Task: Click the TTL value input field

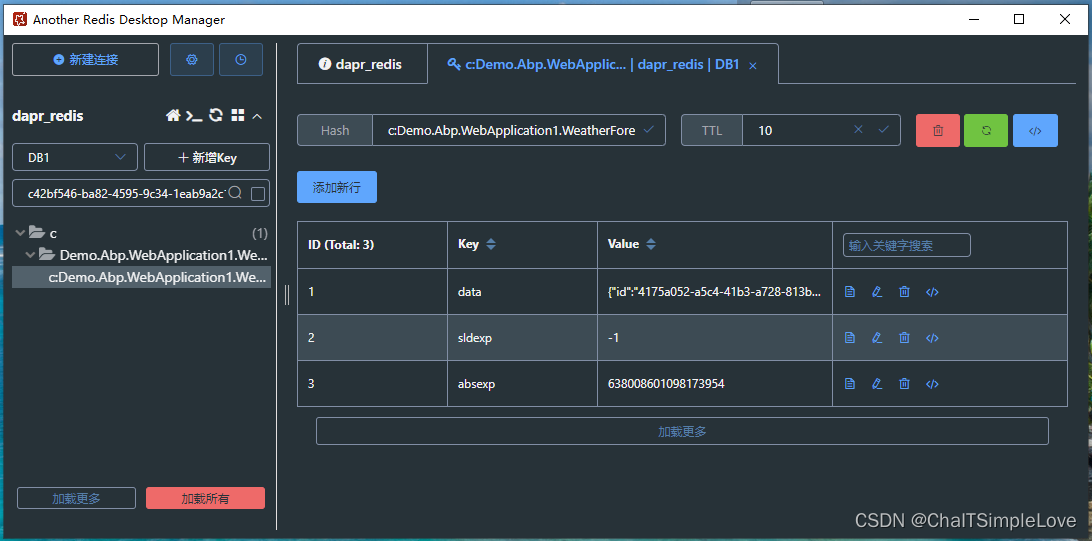Action: coord(801,130)
